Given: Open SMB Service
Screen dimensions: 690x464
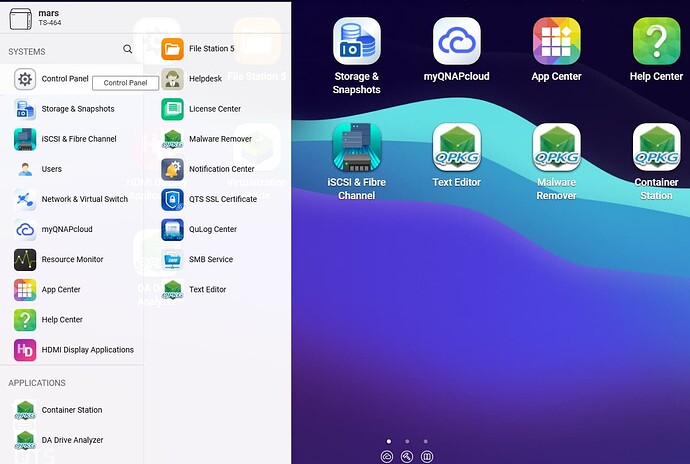Looking at the screenshot, I should point(197,260).
